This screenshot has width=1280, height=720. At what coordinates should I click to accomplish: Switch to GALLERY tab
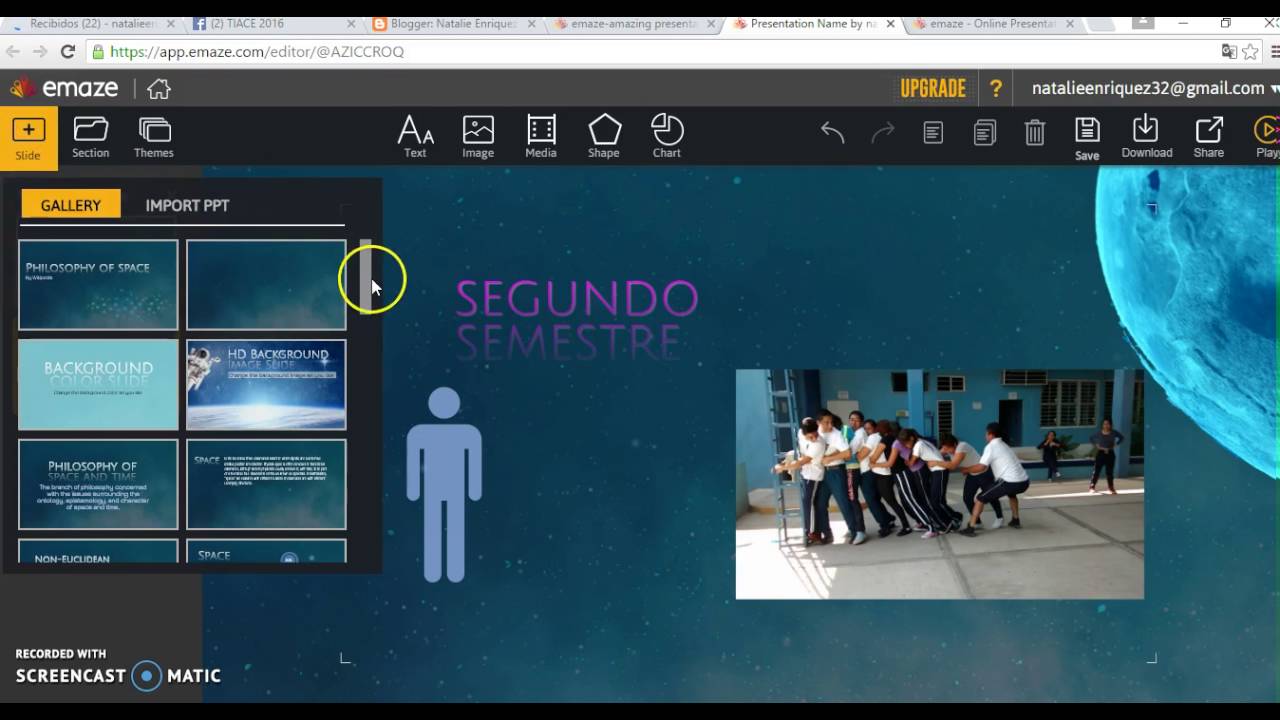point(71,205)
